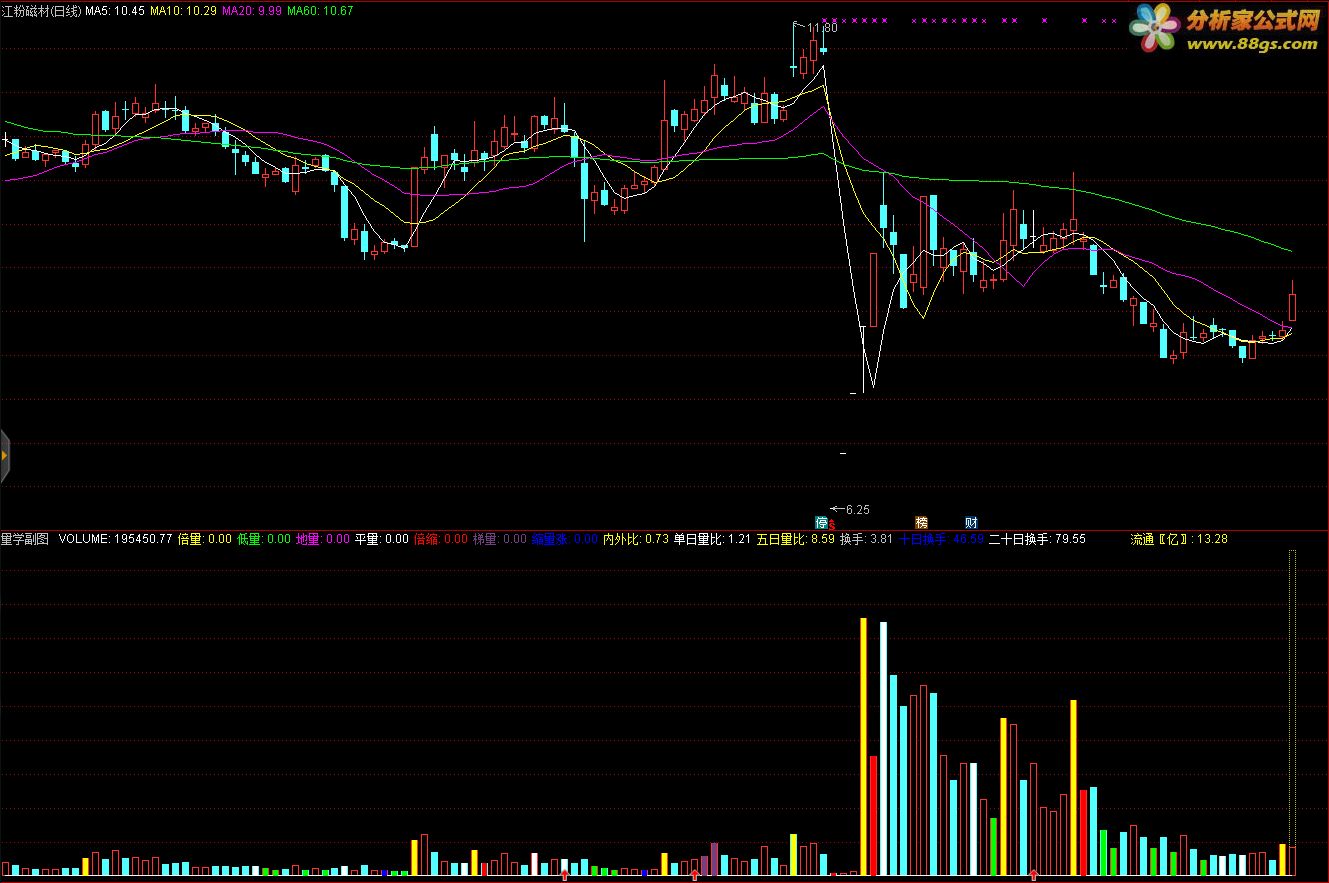Screen dimensions: 1329x883
Task: Select the MA10: 10.29 indicator label
Action: 183,11
